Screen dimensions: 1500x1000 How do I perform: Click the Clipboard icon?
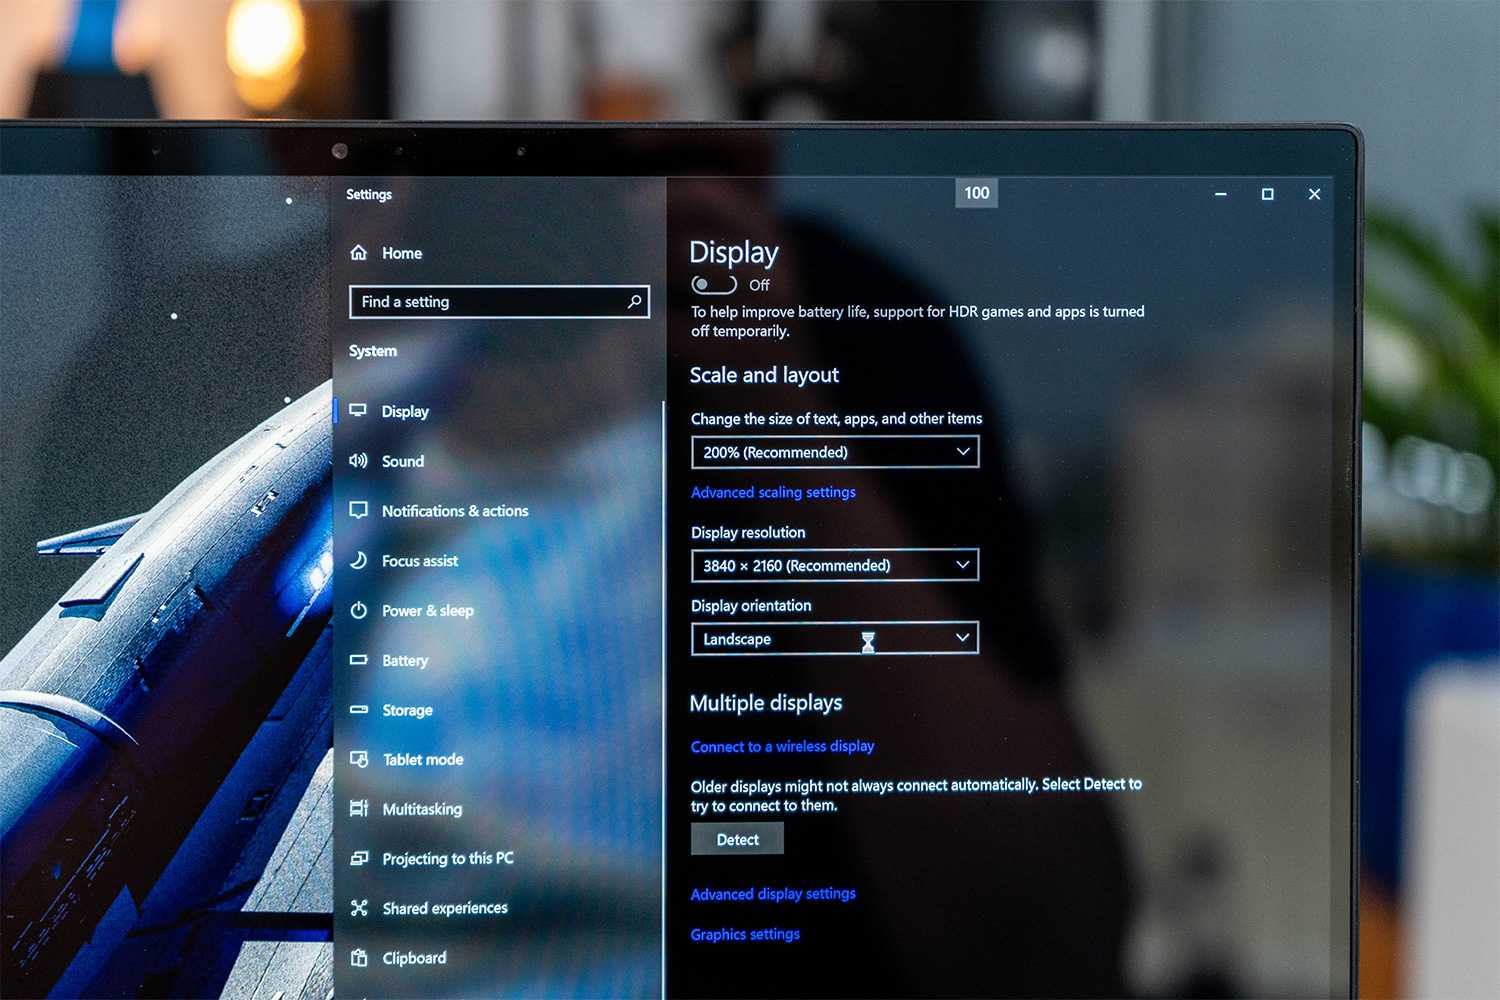[360, 958]
